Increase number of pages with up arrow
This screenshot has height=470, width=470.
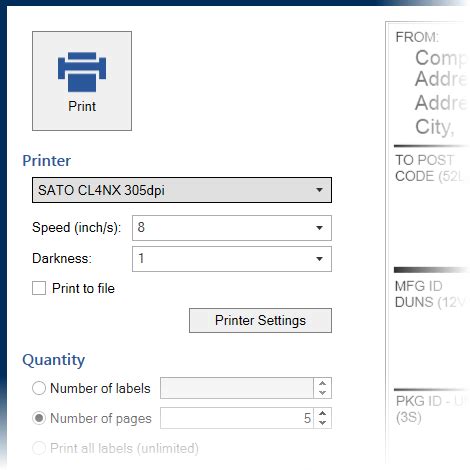322,413
